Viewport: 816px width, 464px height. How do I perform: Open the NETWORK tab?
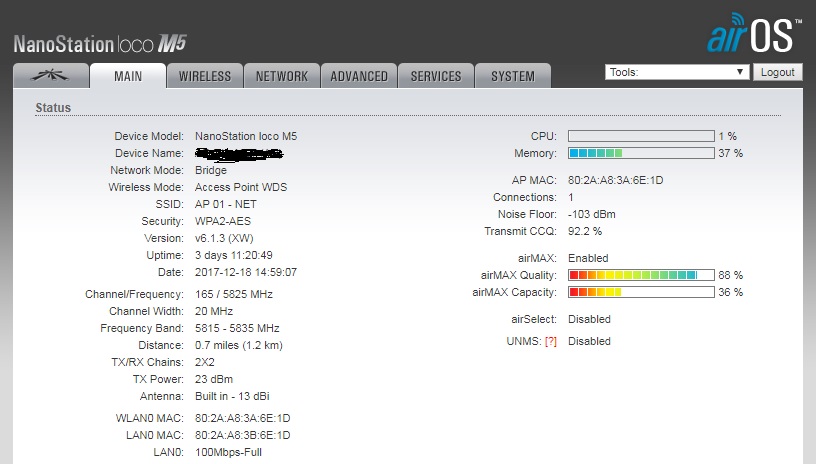pos(282,76)
